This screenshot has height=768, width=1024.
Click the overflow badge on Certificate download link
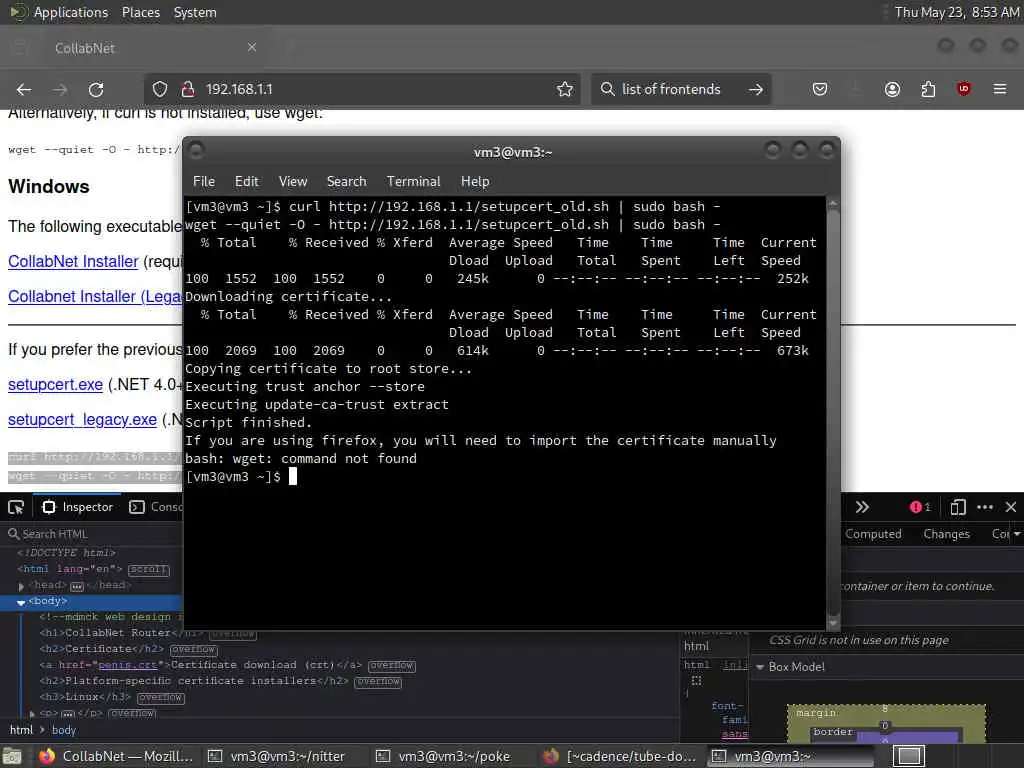click(x=392, y=665)
